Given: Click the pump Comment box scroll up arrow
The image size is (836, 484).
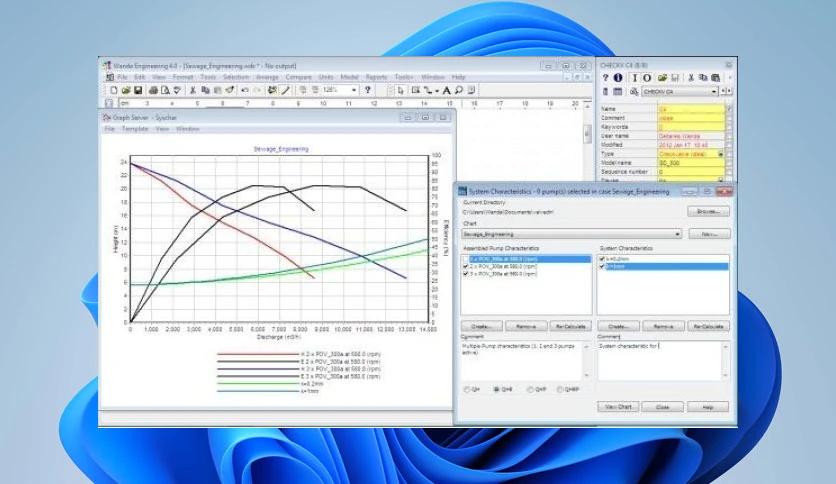Looking at the screenshot, I should pos(586,347).
